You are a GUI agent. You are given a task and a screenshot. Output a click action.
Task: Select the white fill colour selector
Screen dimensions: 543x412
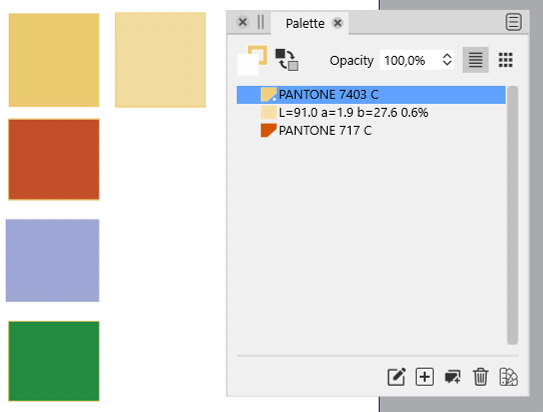(x=248, y=65)
